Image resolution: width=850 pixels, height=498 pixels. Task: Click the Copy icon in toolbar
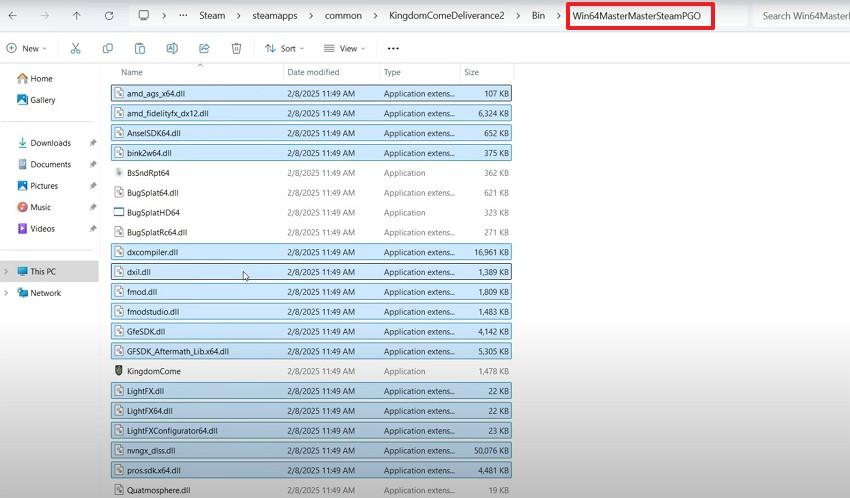107,48
